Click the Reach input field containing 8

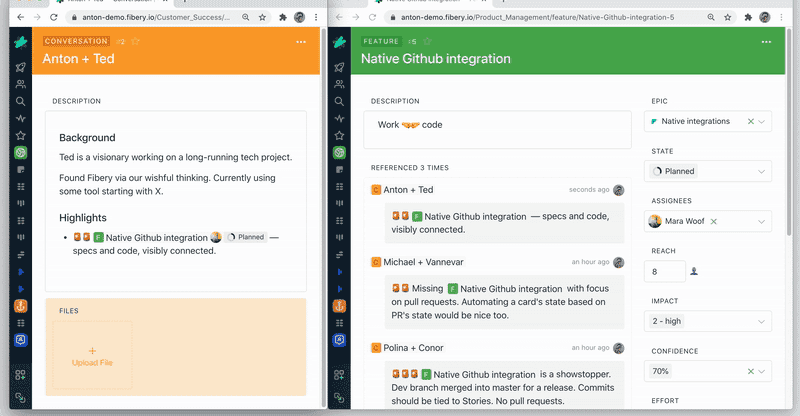click(667, 271)
